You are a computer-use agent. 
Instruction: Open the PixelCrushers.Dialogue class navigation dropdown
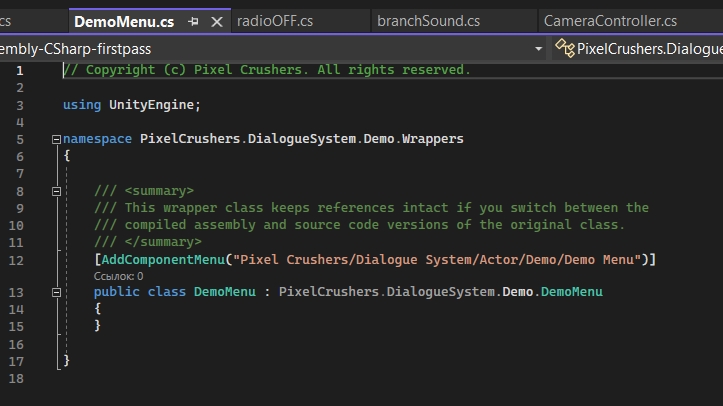click(x=638, y=49)
